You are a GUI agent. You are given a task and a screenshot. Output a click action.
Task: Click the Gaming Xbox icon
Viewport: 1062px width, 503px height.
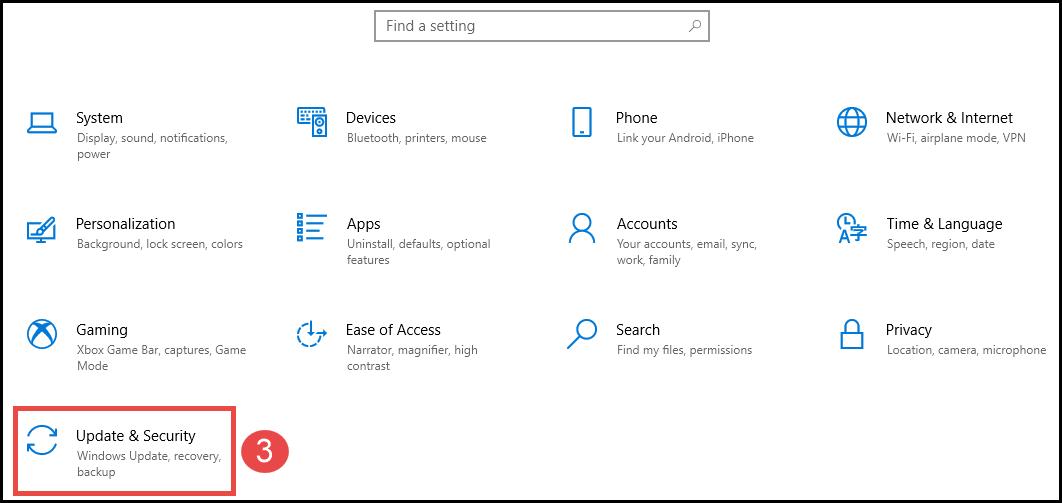[41, 334]
